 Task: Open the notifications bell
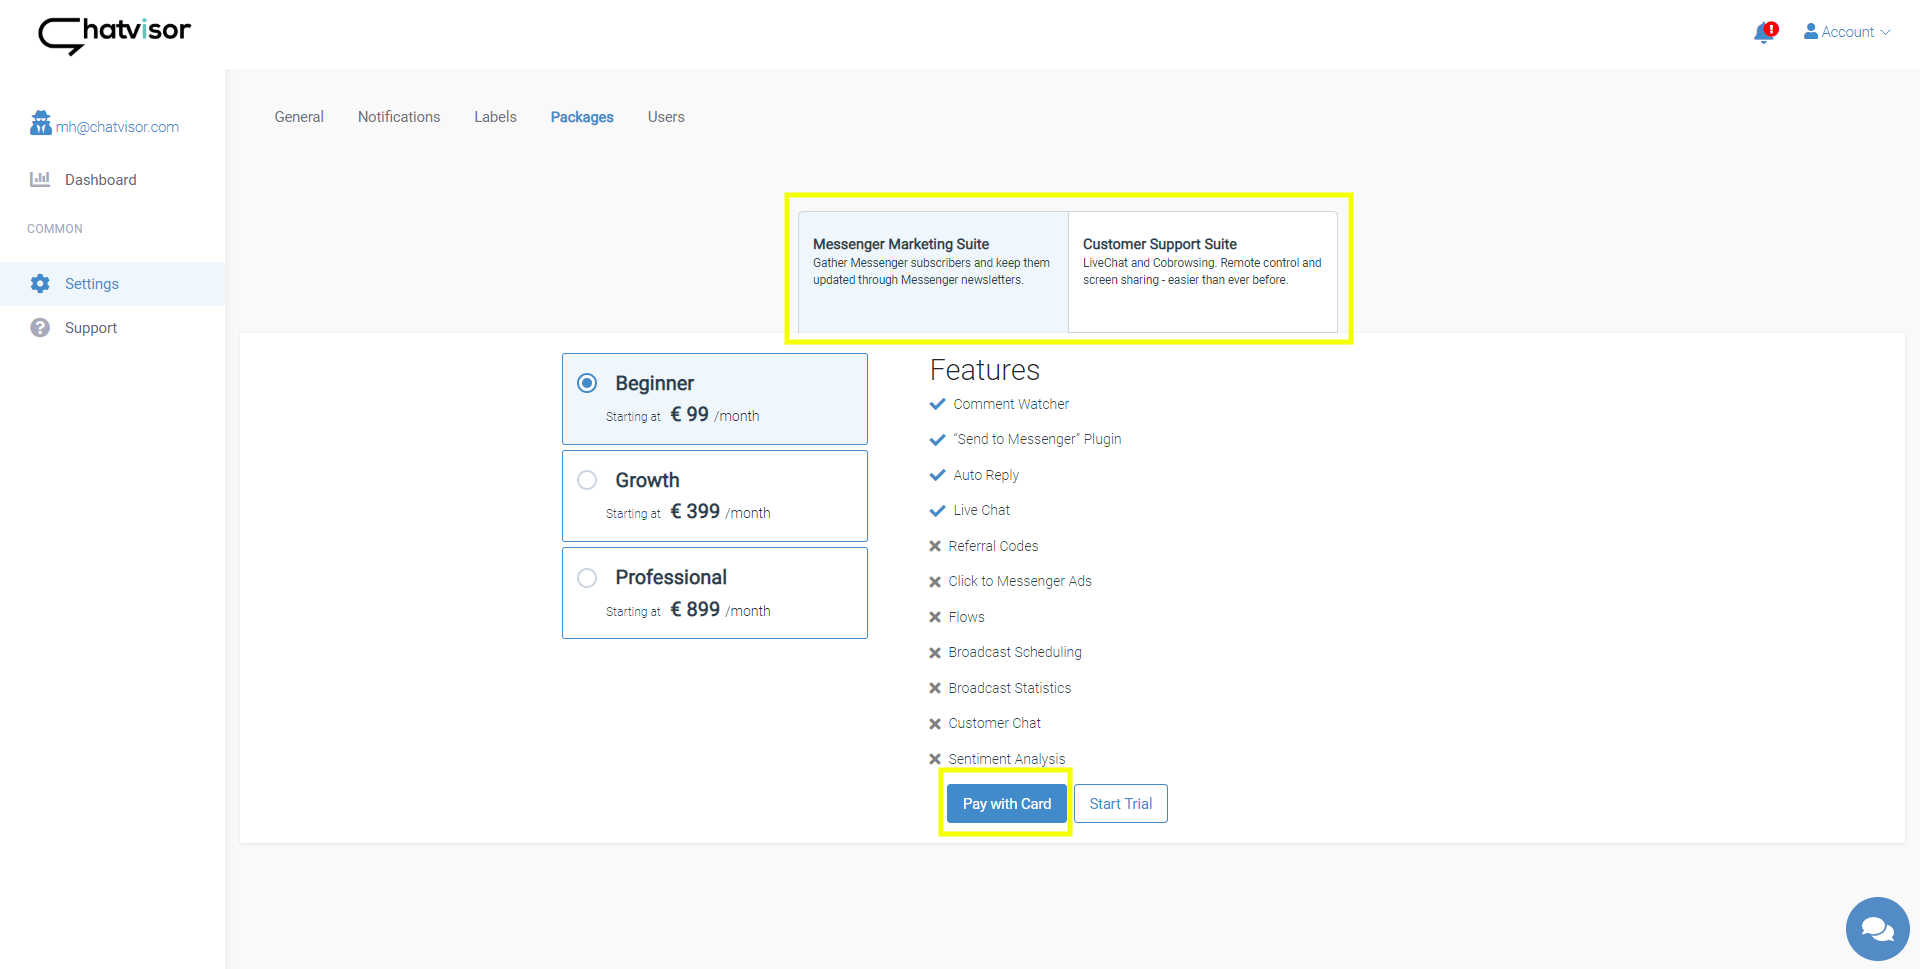coord(1765,33)
